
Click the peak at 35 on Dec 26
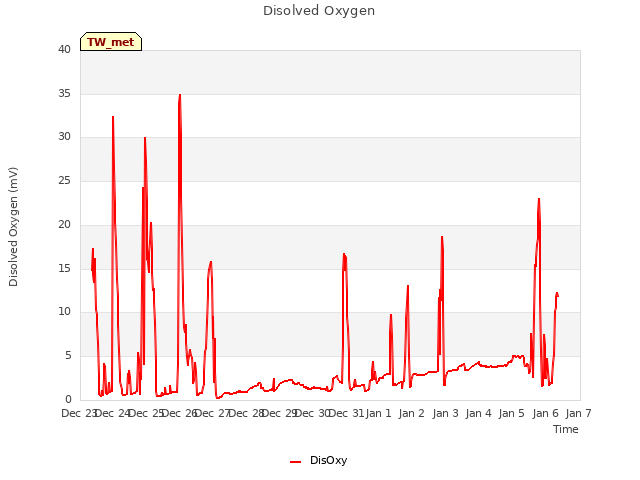point(180,95)
